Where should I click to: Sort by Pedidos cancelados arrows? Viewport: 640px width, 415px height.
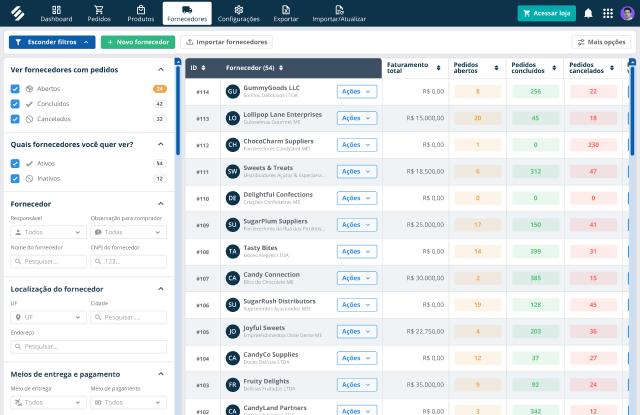pyautogui.click(x=612, y=68)
